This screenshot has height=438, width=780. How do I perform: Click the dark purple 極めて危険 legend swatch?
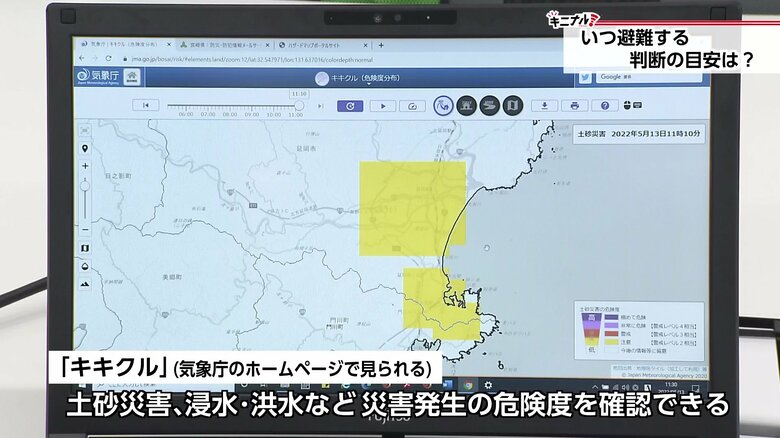pyautogui.click(x=611, y=317)
